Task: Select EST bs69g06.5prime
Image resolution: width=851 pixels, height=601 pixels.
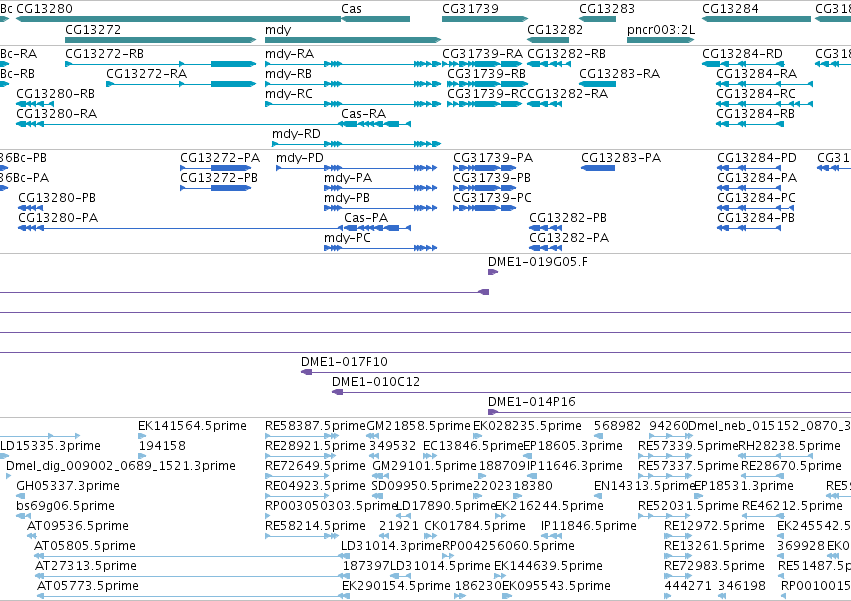Action: [65, 506]
